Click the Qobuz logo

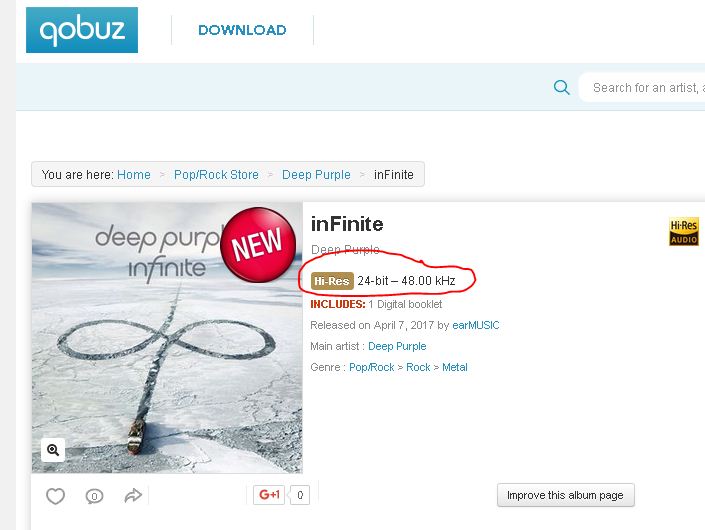[x=82, y=30]
